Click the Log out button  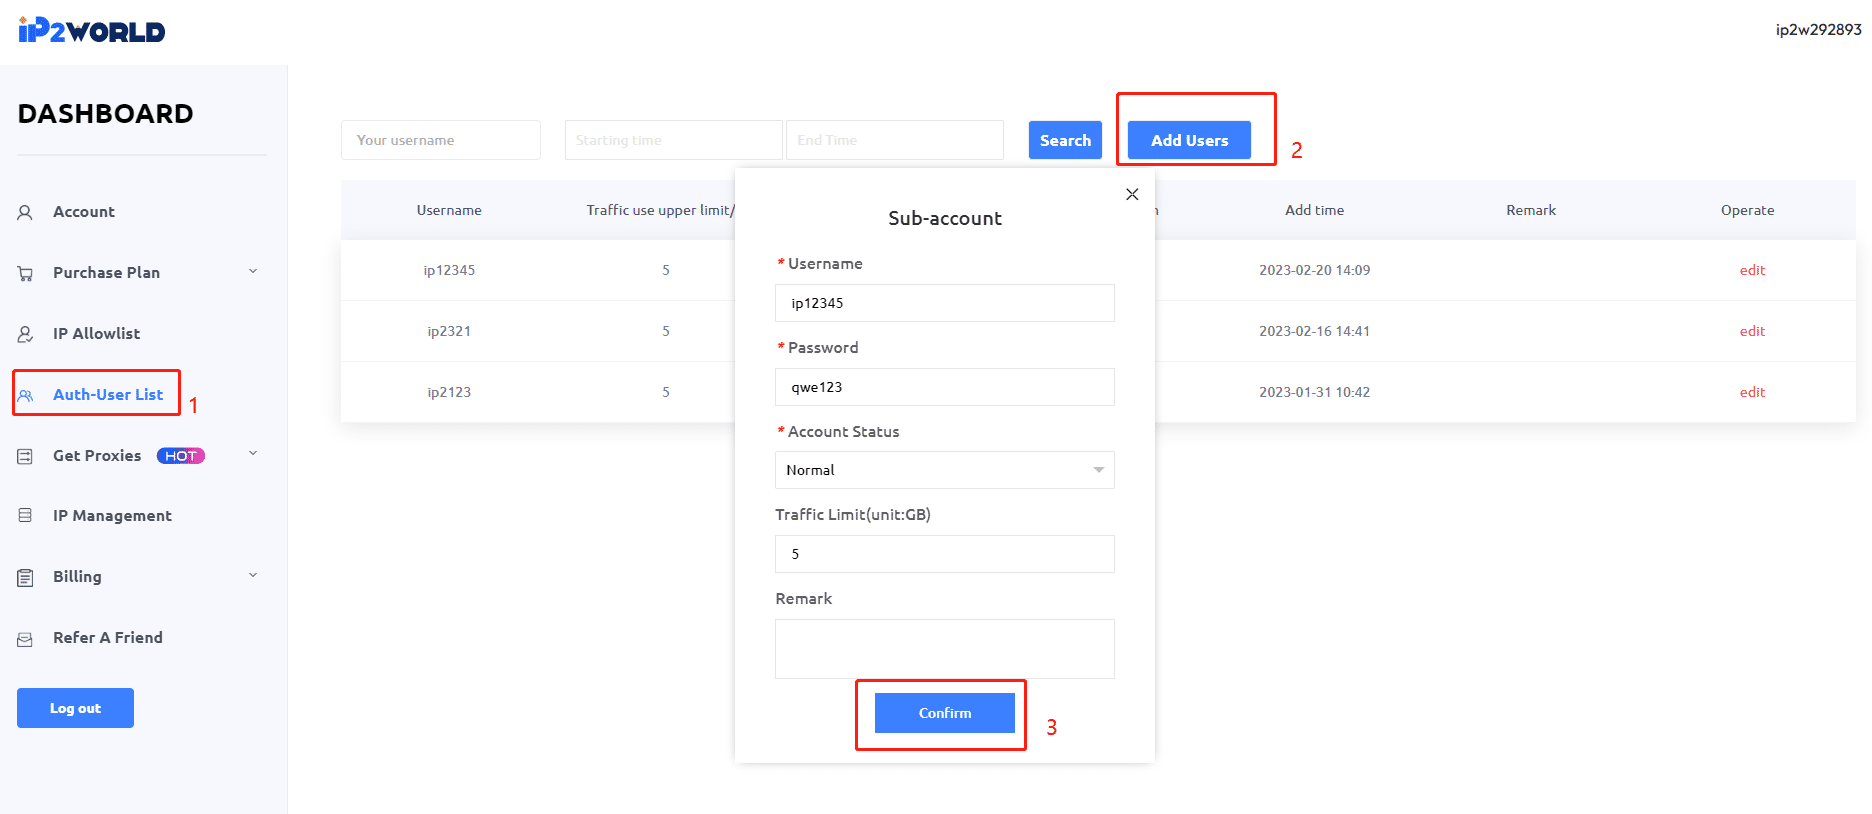pos(75,708)
